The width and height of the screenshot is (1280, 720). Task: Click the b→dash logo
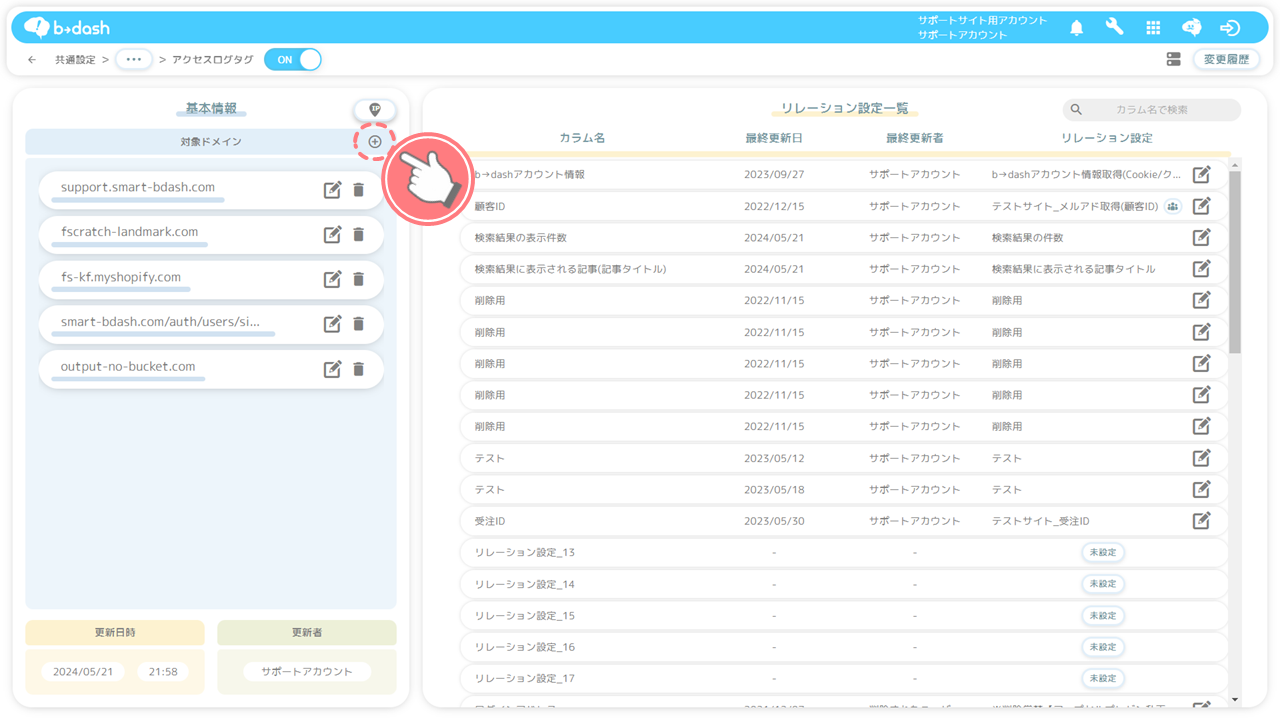tap(67, 28)
